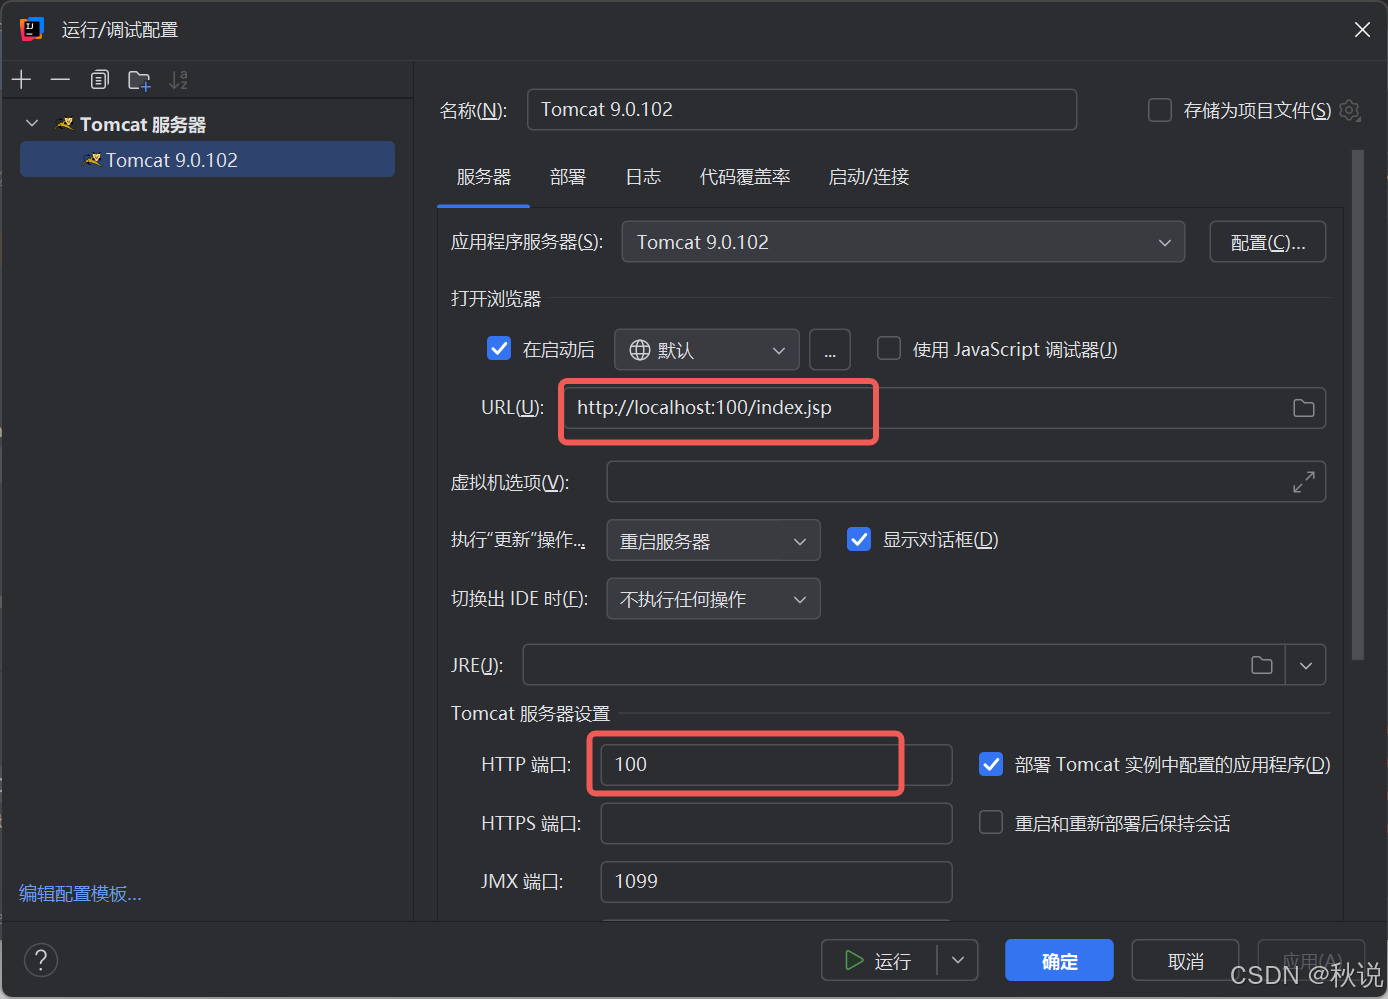This screenshot has width=1388, height=999.
Task: Uncheck 在启动后 checkbox
Action: tap(499, 348)
